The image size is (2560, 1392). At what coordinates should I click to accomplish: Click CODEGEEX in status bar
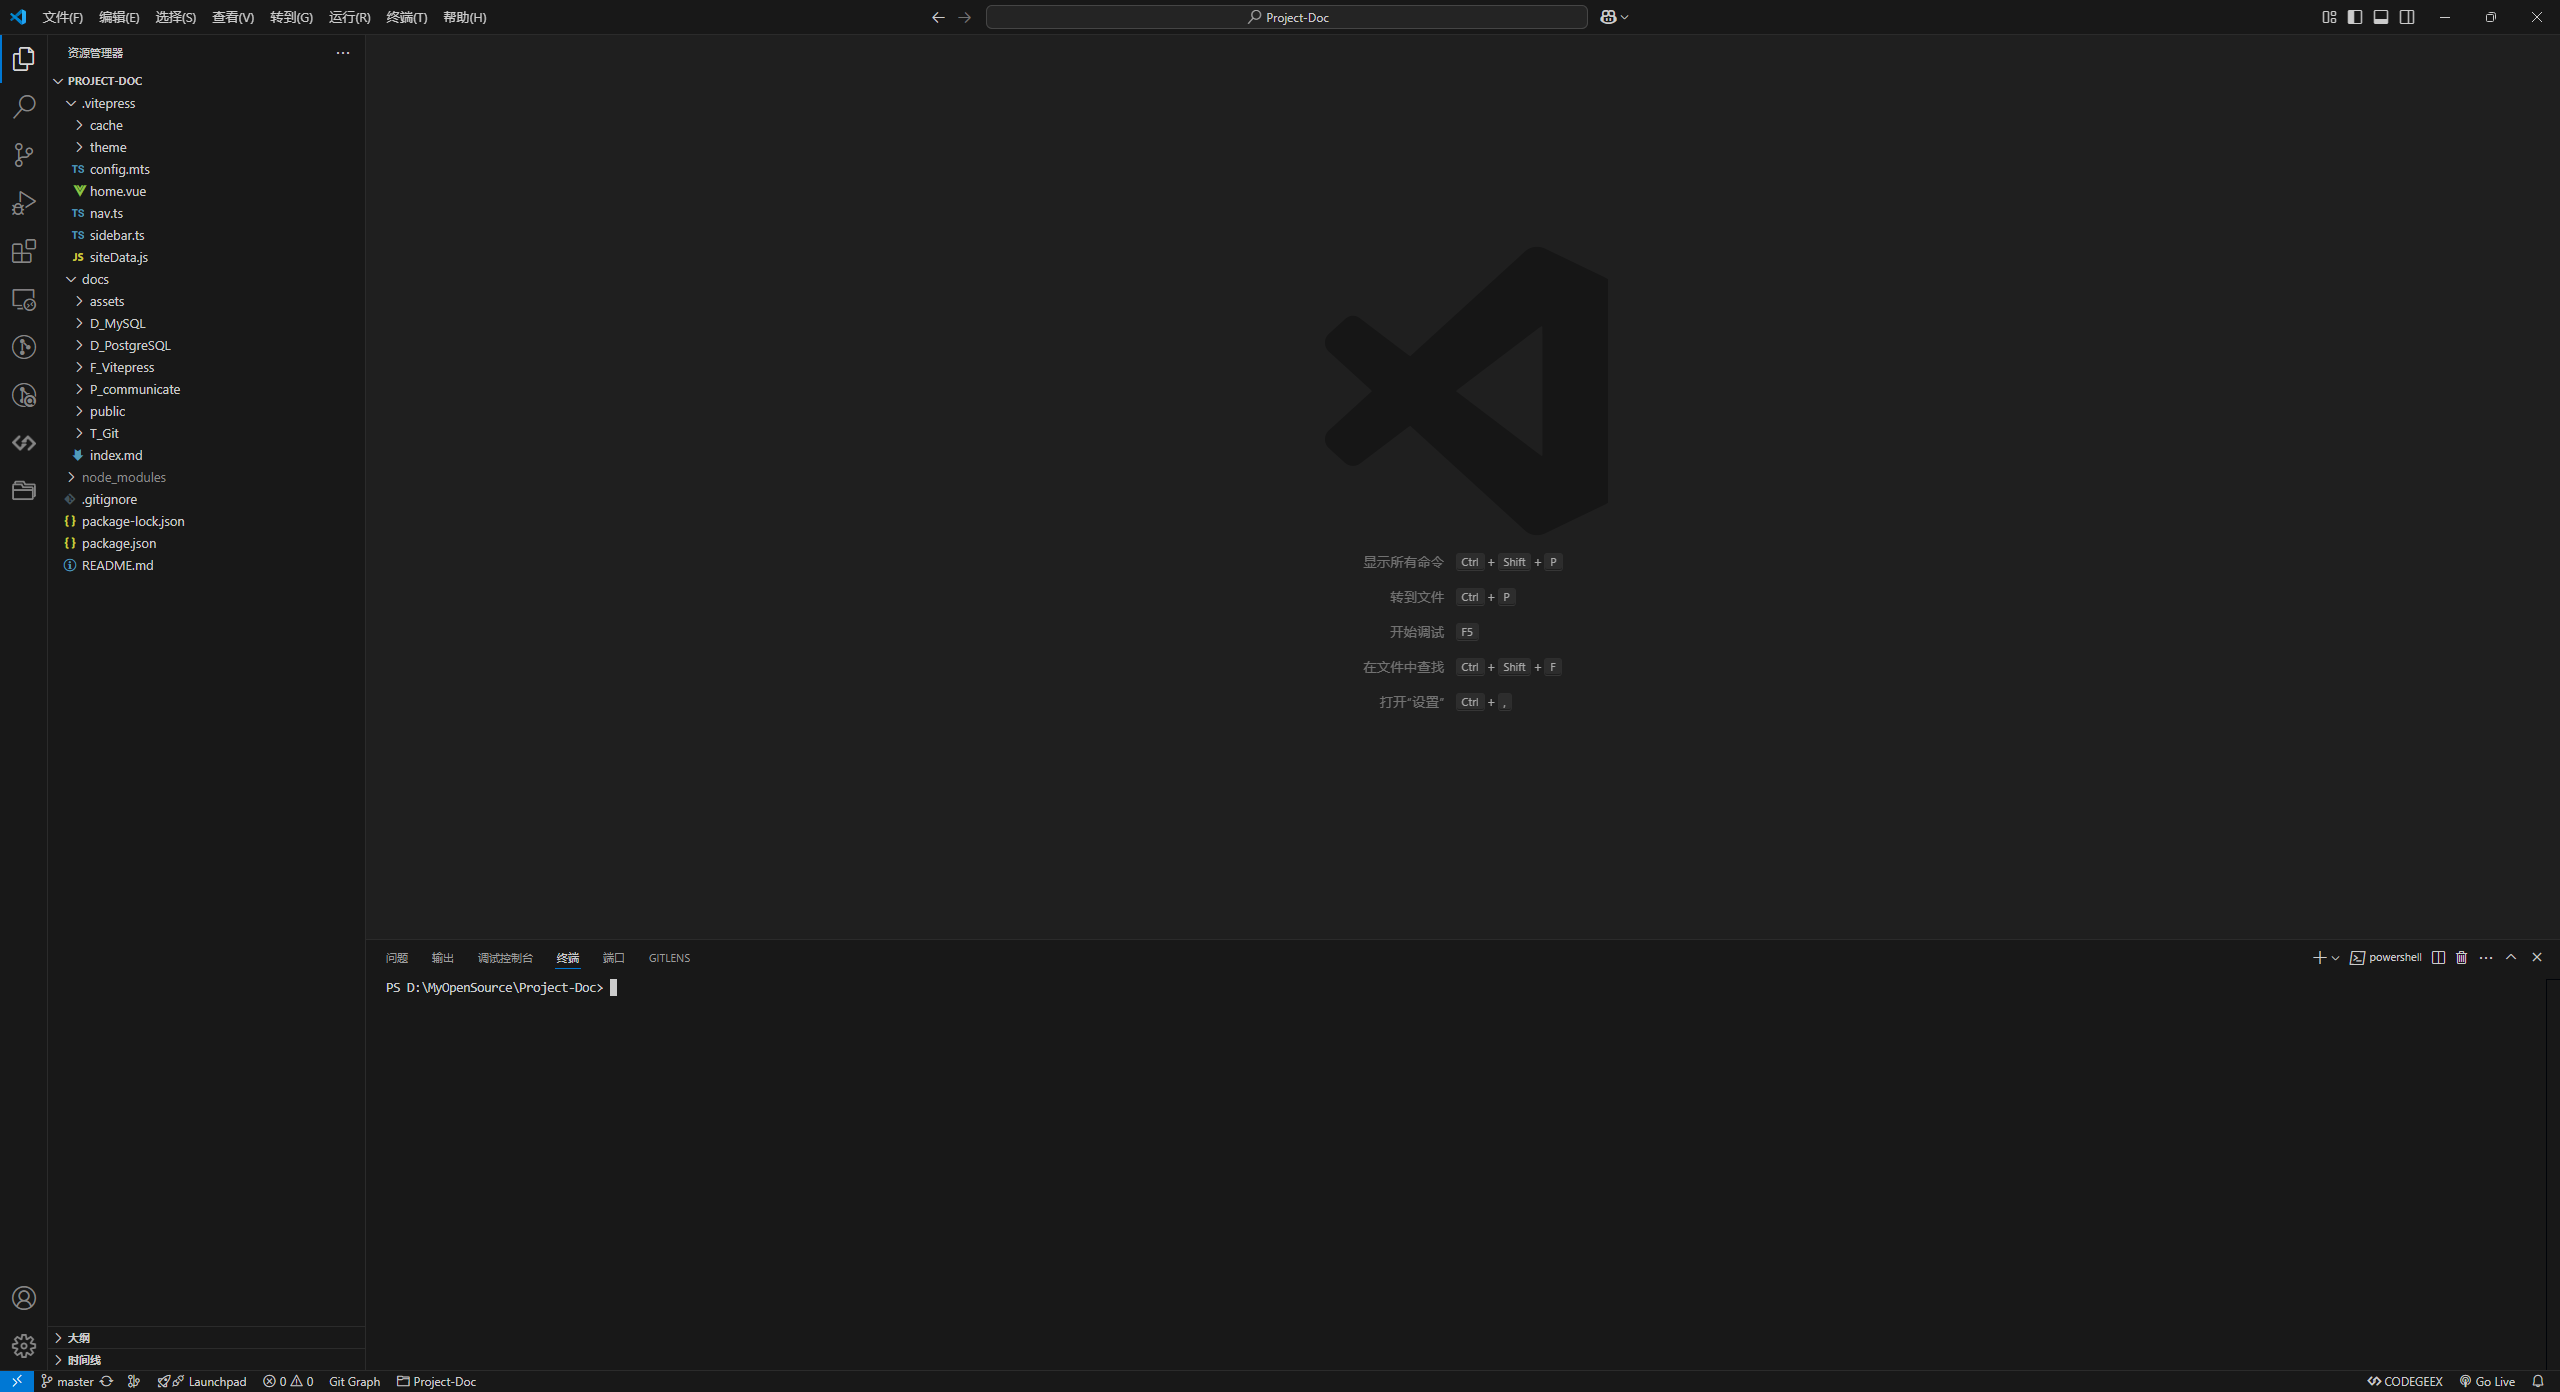point(2405,1381)
